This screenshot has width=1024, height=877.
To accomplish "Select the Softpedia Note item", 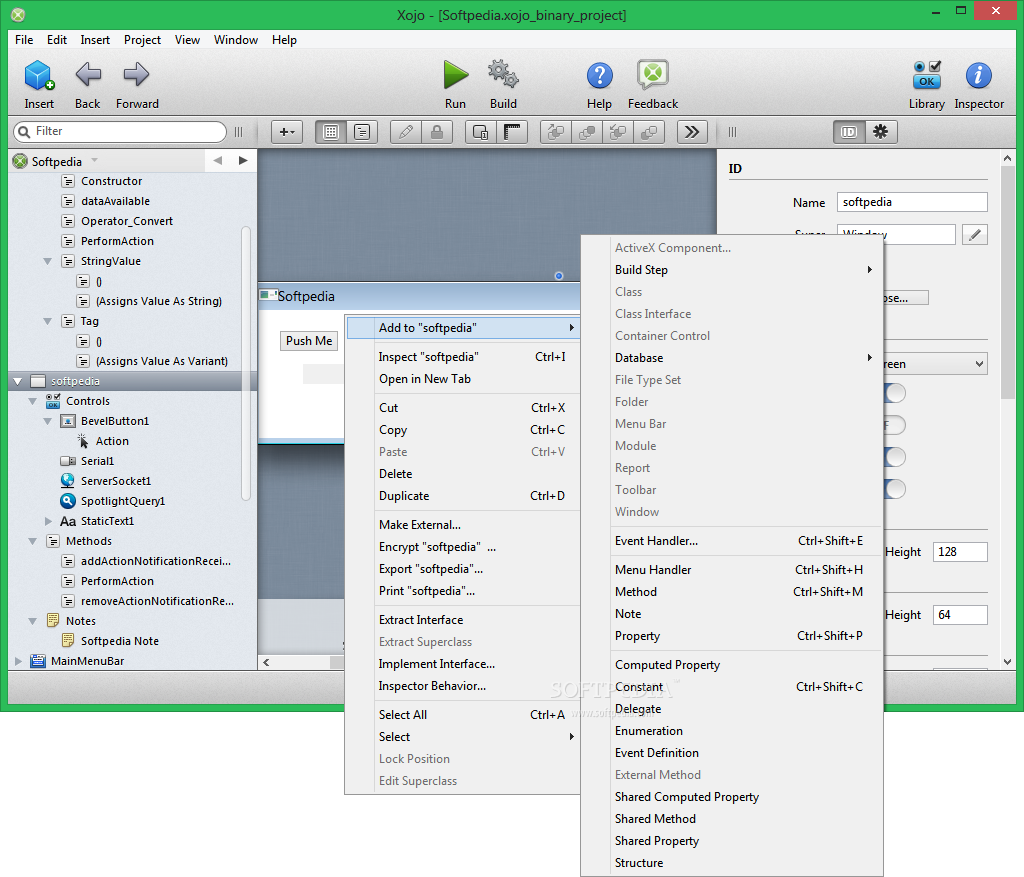I will click(120, 641).
